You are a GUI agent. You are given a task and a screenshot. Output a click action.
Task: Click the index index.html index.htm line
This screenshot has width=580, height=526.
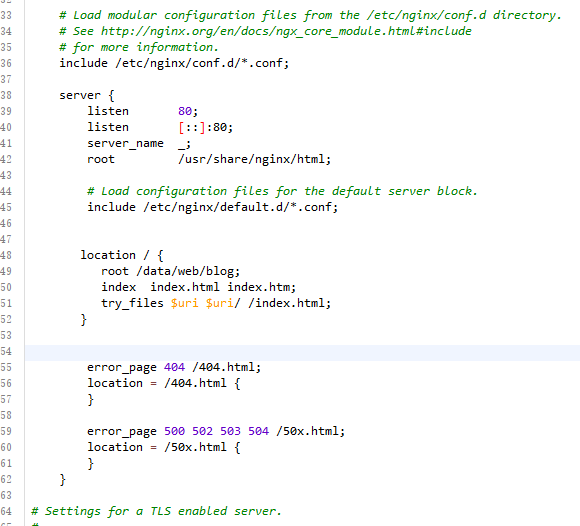pyautogui.click(x=198, y=287)
